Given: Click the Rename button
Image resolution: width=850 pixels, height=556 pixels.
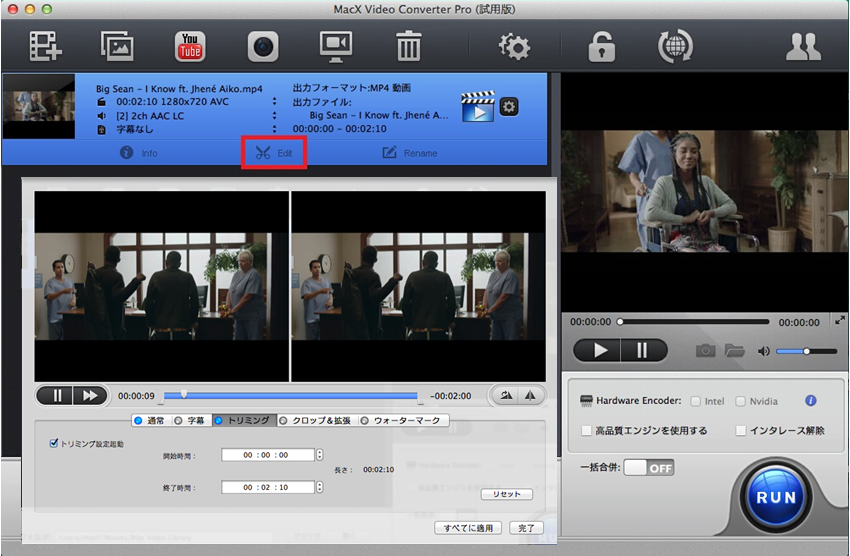Looking at the screenshot, I should [x=410, y=153].
